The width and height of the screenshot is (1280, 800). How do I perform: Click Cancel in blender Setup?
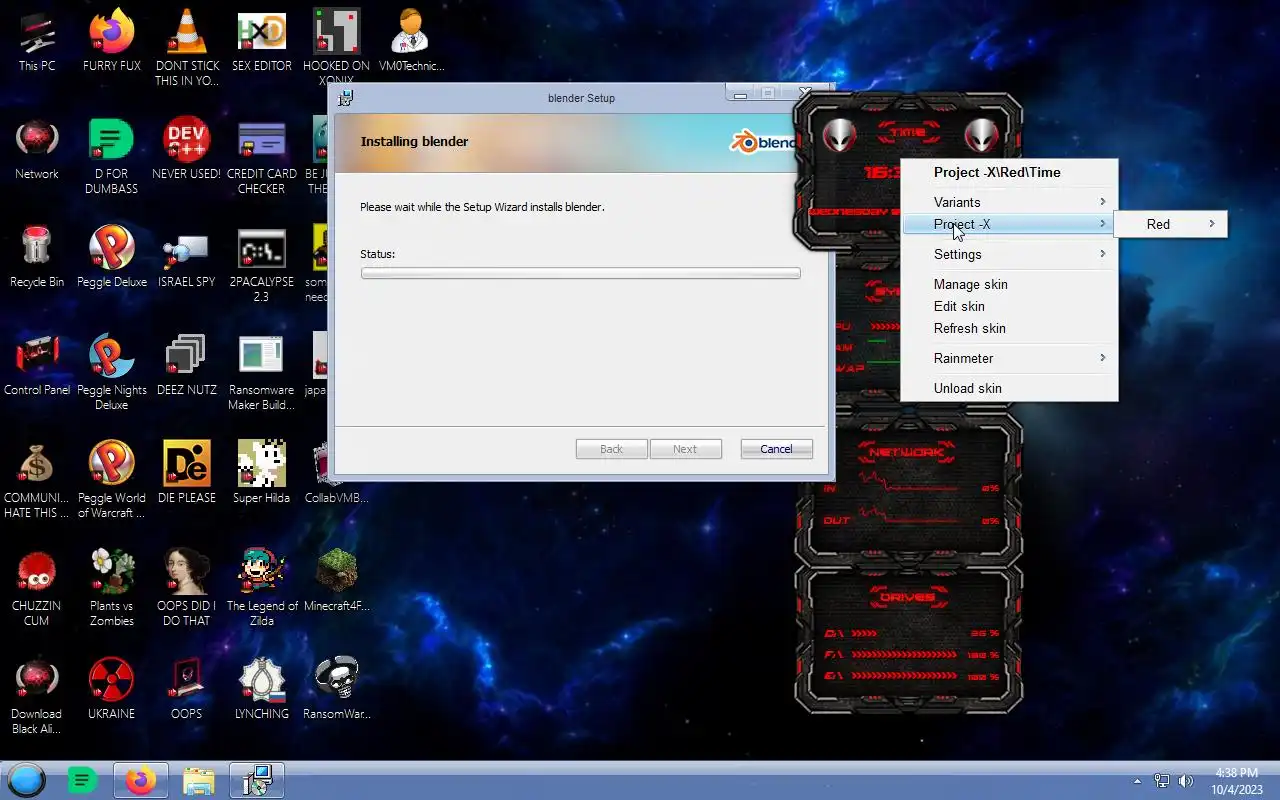777,449
